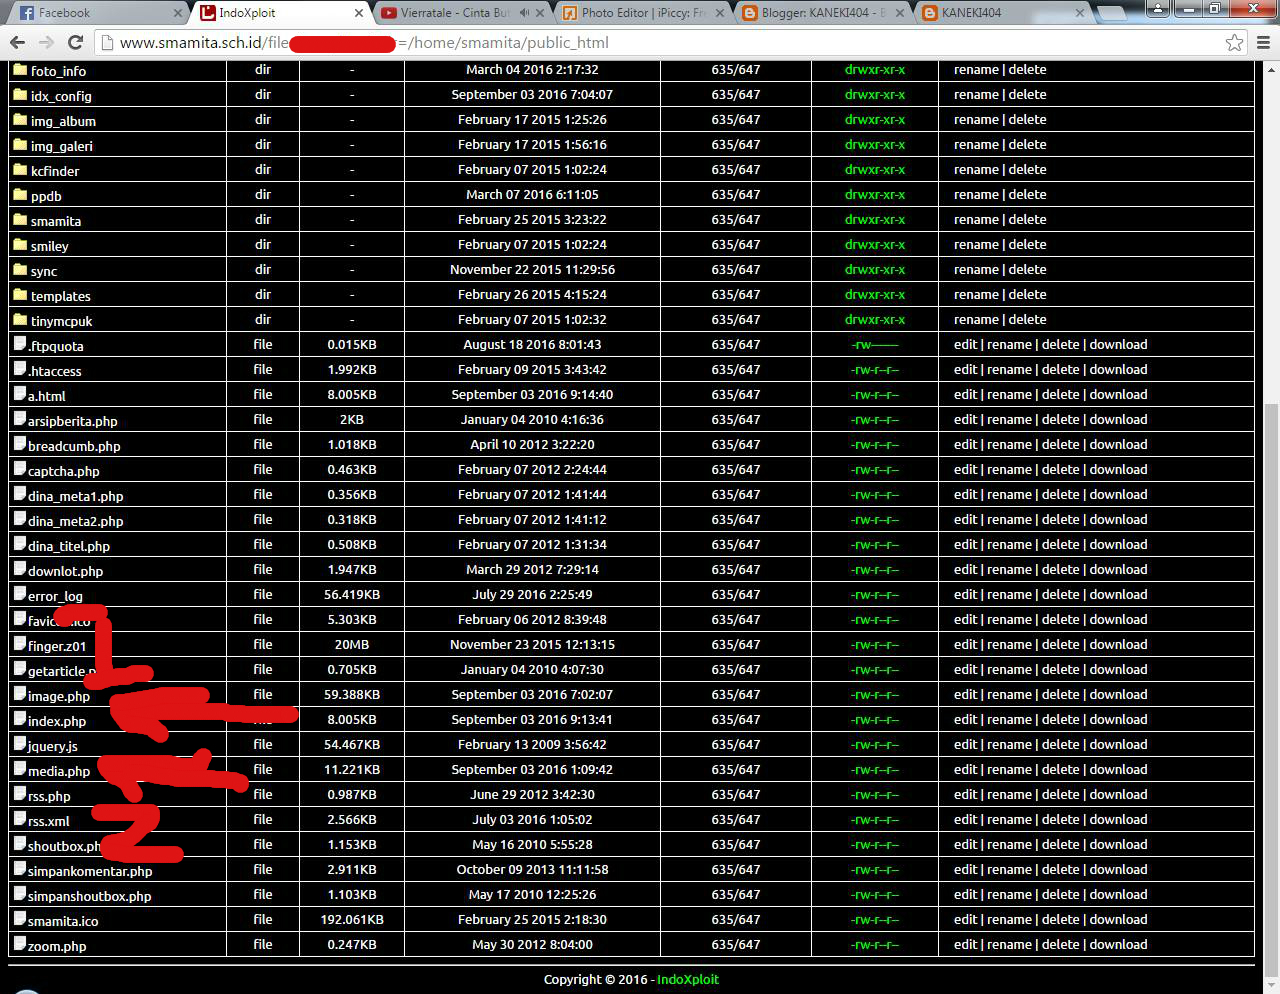Mute the Vierratale tab audio icon
1280x994 pixels.
pyautogui.click(x=524, y=13)
